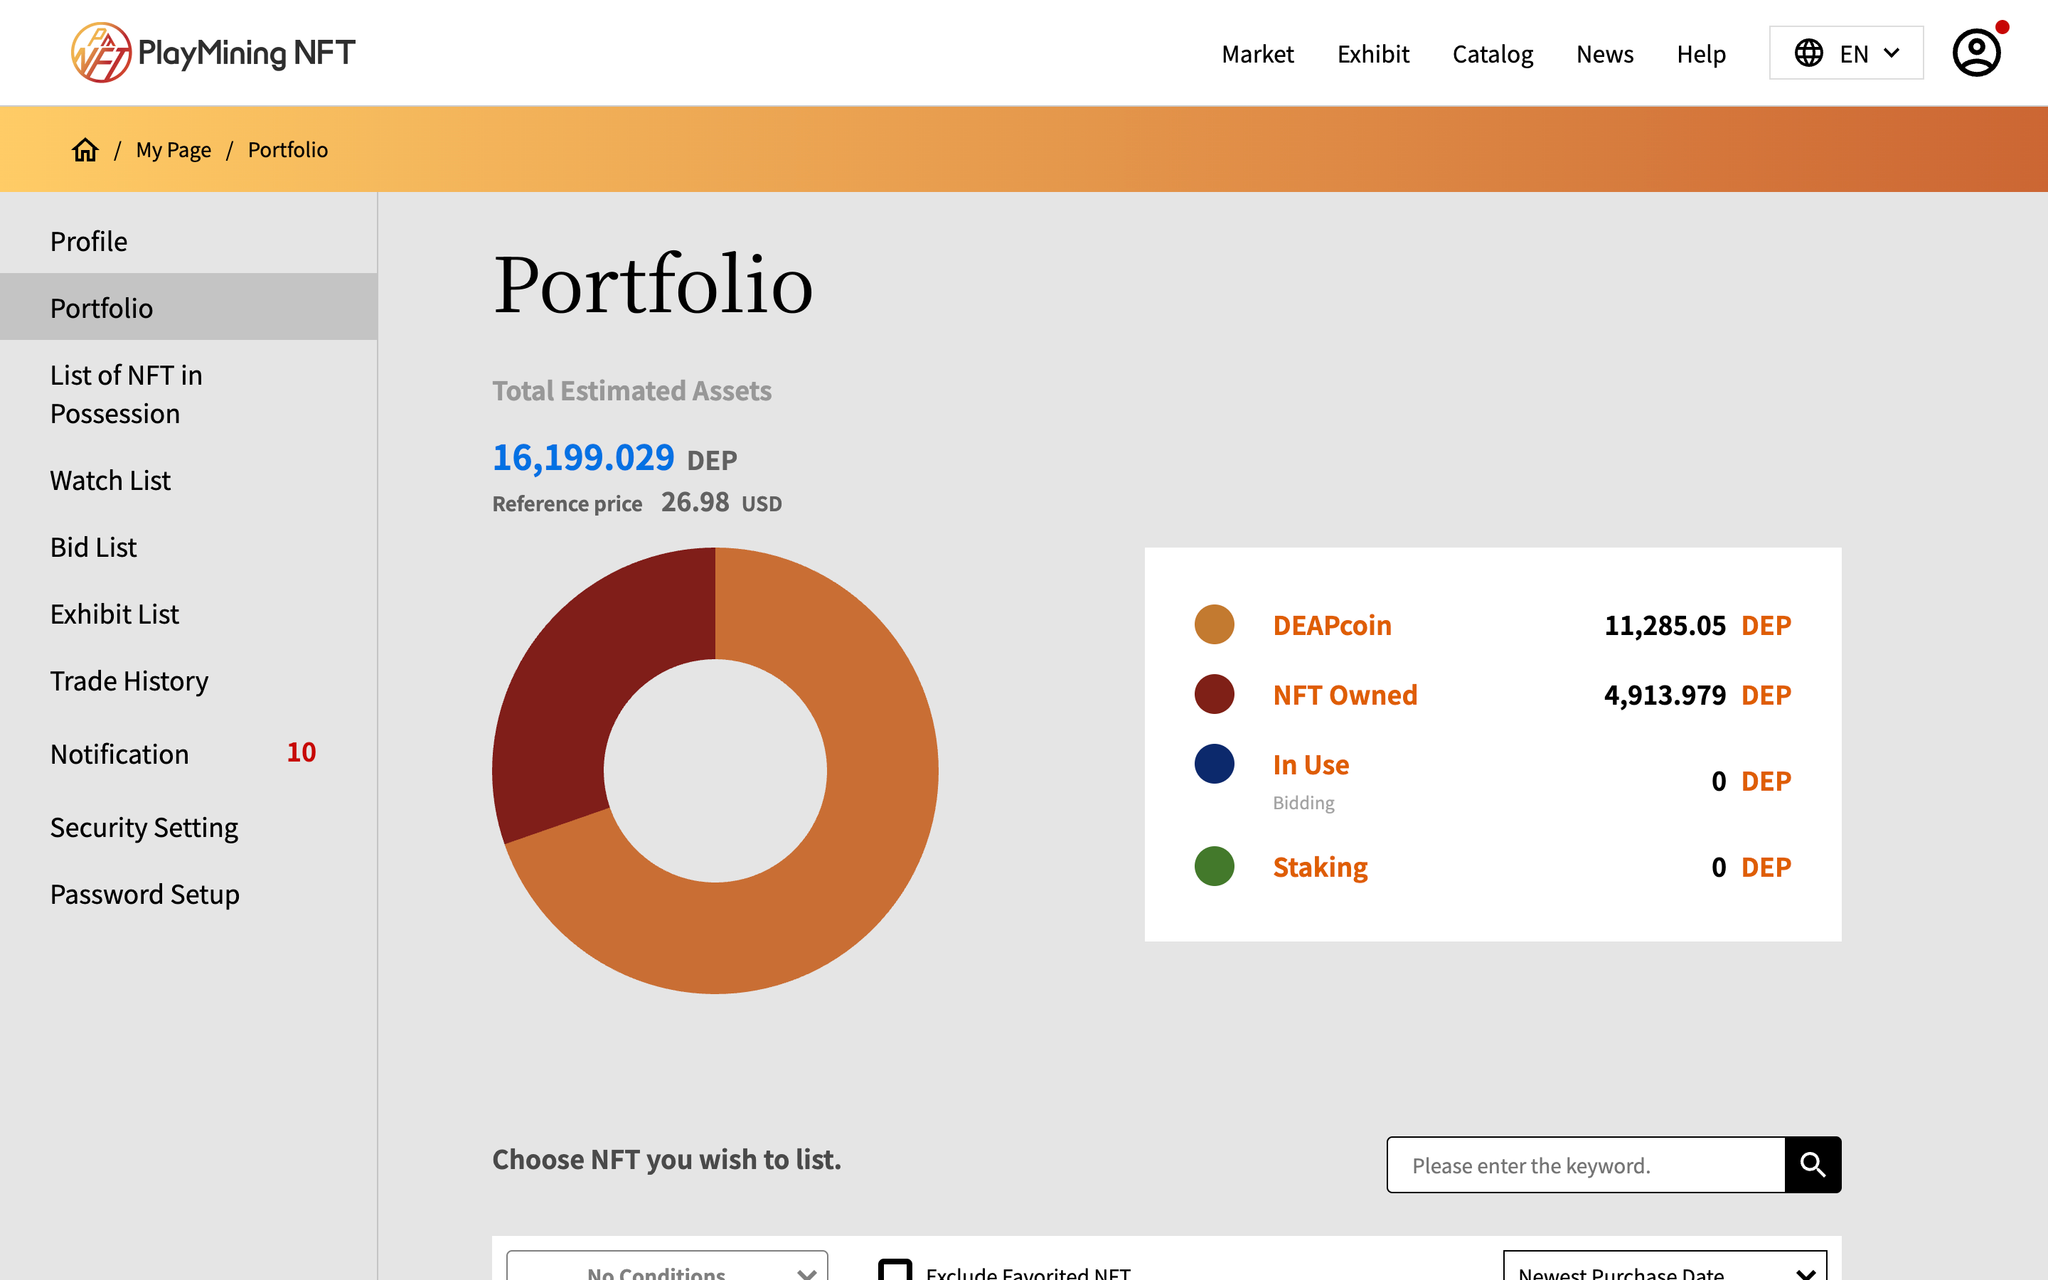2048x1280 pixels.
Task: Go to Catalog in top navigation
Action: (1492, 54)
